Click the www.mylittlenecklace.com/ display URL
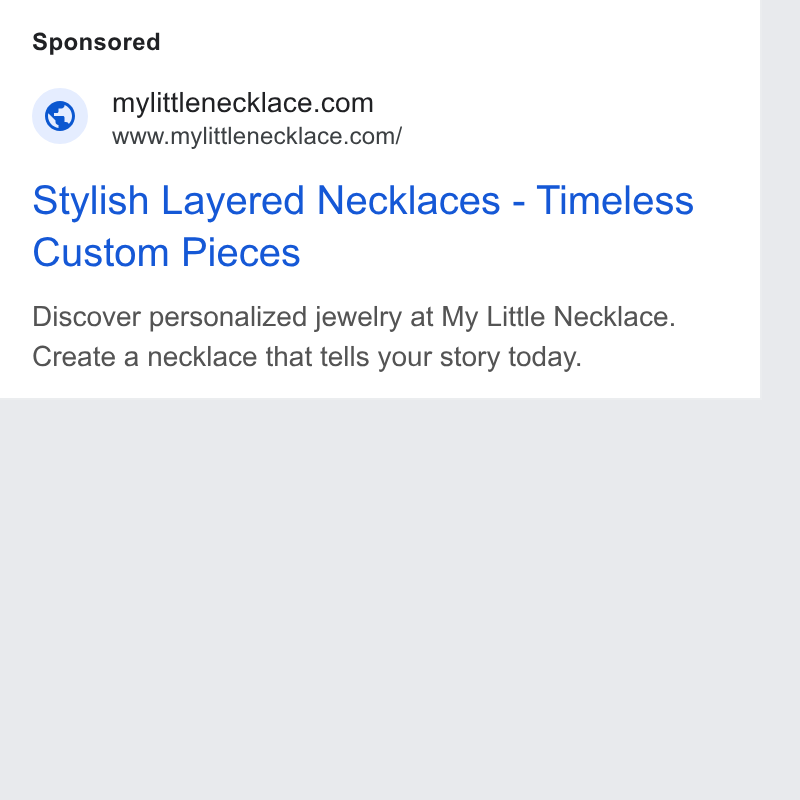This screenshot has width=800, height=800. point(257,137)
